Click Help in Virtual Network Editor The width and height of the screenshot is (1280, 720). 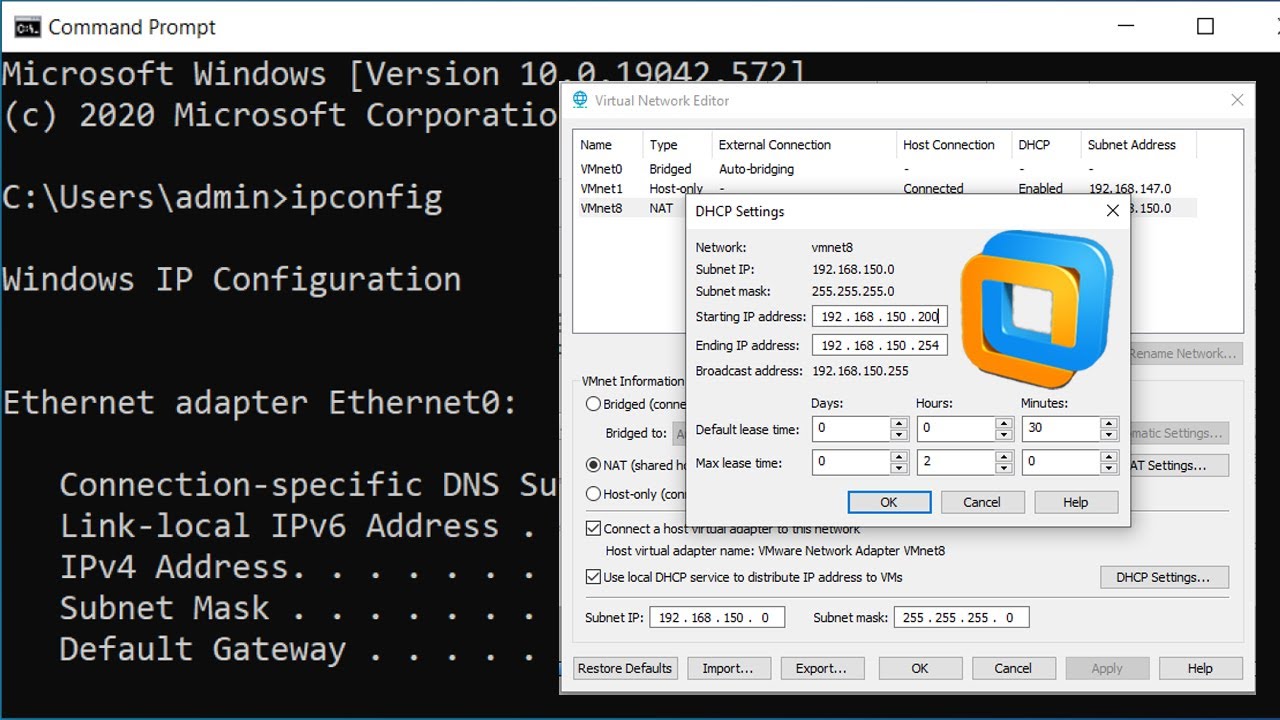(x=1200, y=668)
